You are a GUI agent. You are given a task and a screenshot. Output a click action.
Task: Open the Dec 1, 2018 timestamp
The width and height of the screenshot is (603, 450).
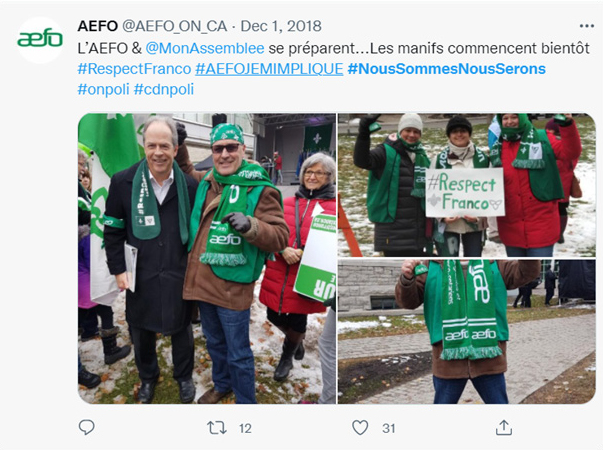[x=281, y=26]
